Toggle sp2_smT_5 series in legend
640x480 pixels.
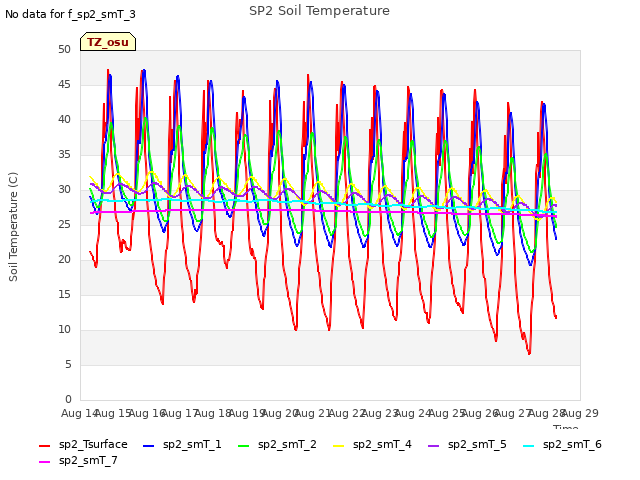[467, 444]
